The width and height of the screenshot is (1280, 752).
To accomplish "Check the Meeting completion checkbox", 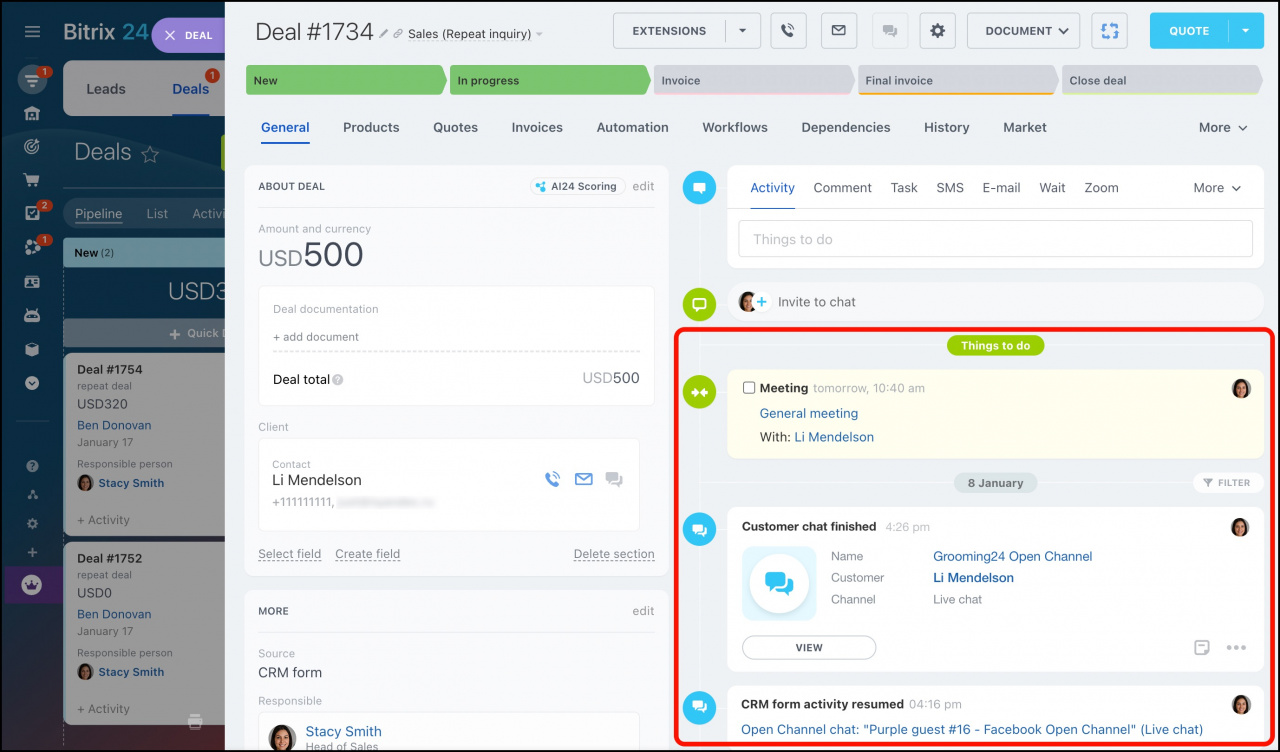I will click(x=749, y=388).
